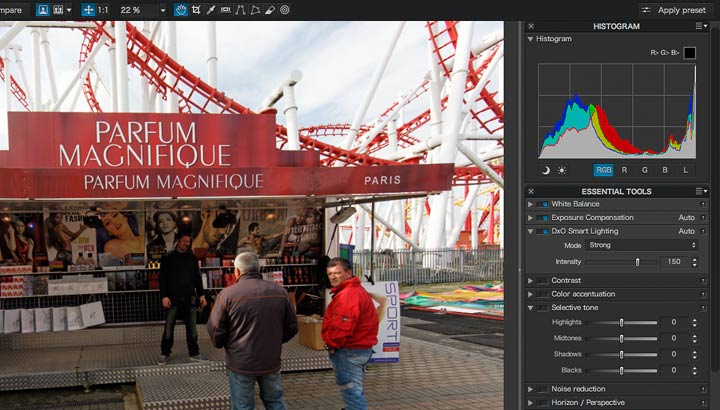The width and height of the screenshot is (720, 410).
Task: Click Auto next to Exposure Compensation
Action: 686,218
